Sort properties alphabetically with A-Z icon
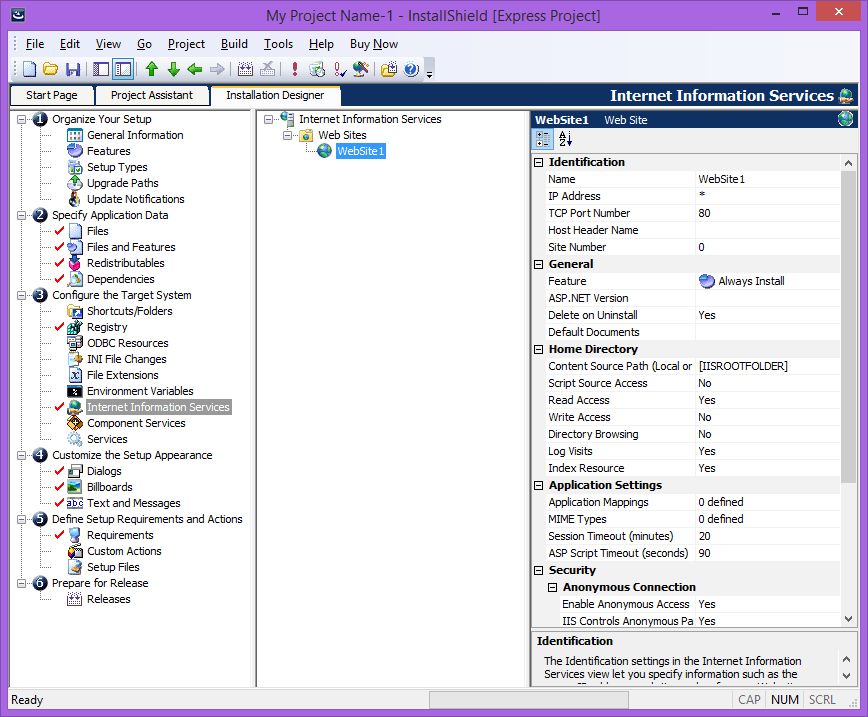The height and width of the screenshot is (717, 868). (x=565, y=139)
